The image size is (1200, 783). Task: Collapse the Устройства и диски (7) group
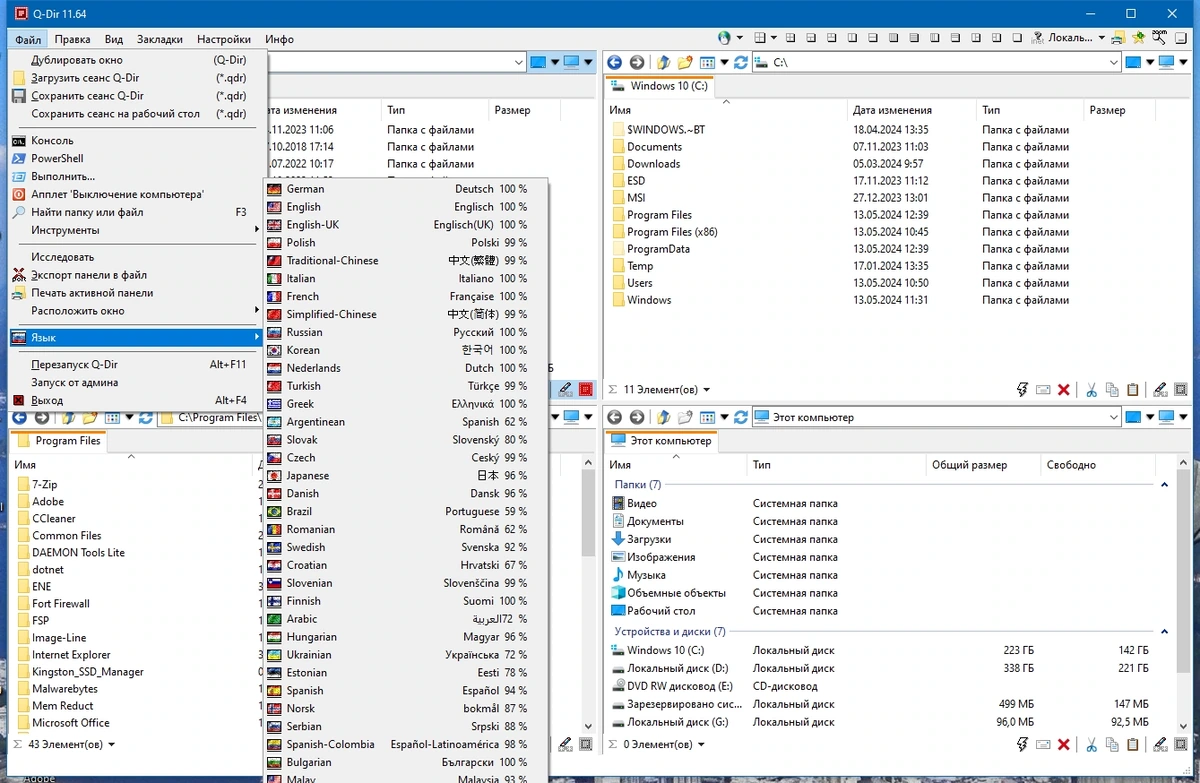(x=1164, y=632)
